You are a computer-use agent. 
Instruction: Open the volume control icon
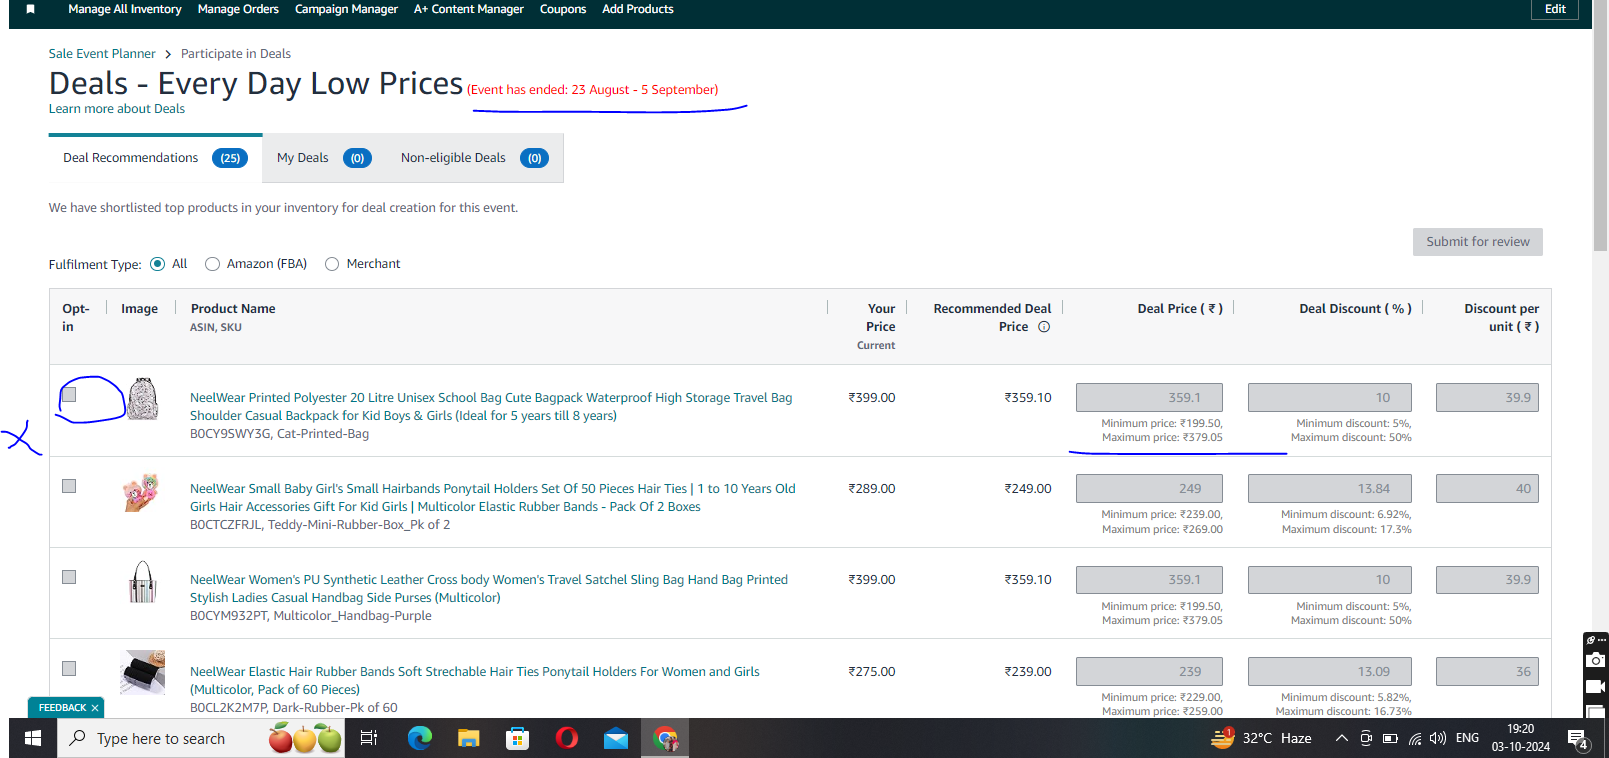(x=1438, y=738)
